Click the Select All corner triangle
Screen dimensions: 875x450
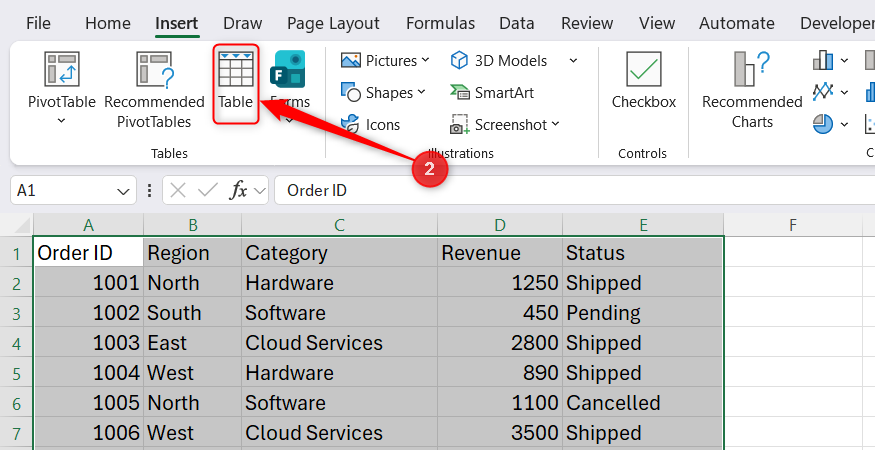[x=21, y=224]
